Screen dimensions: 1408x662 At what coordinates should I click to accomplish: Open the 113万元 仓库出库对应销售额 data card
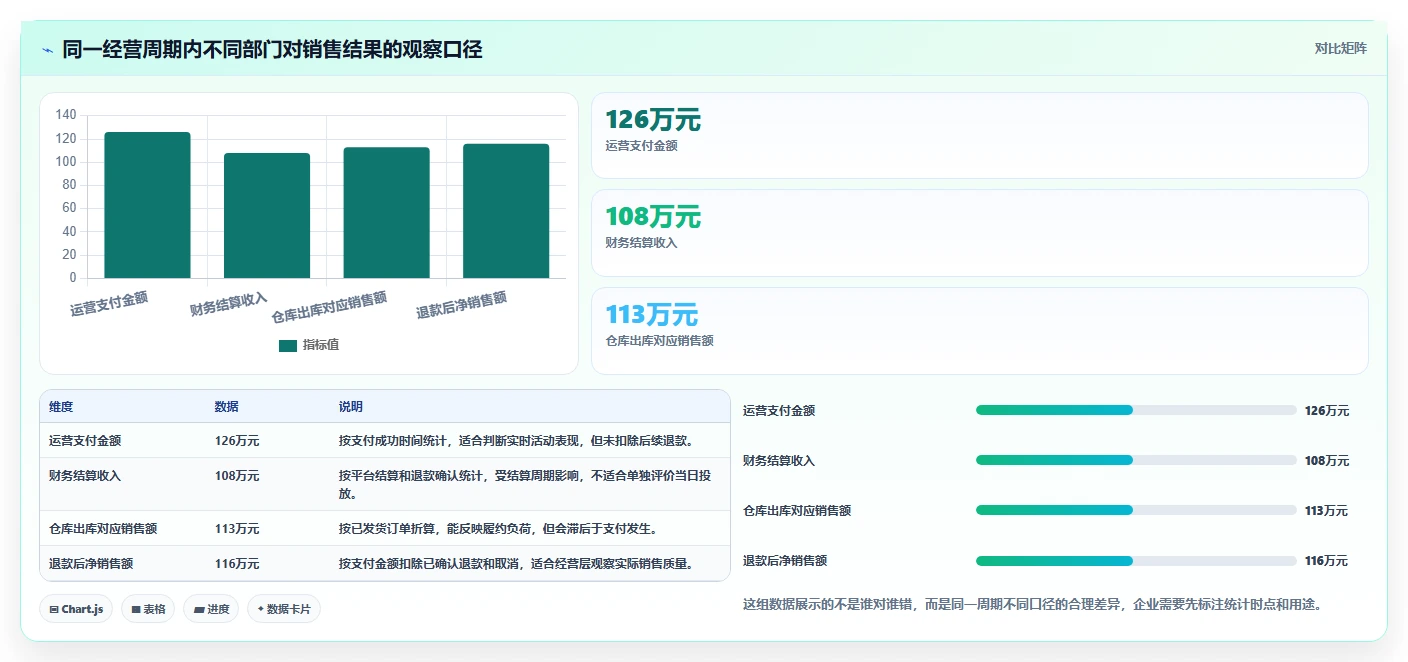(979, 331)
